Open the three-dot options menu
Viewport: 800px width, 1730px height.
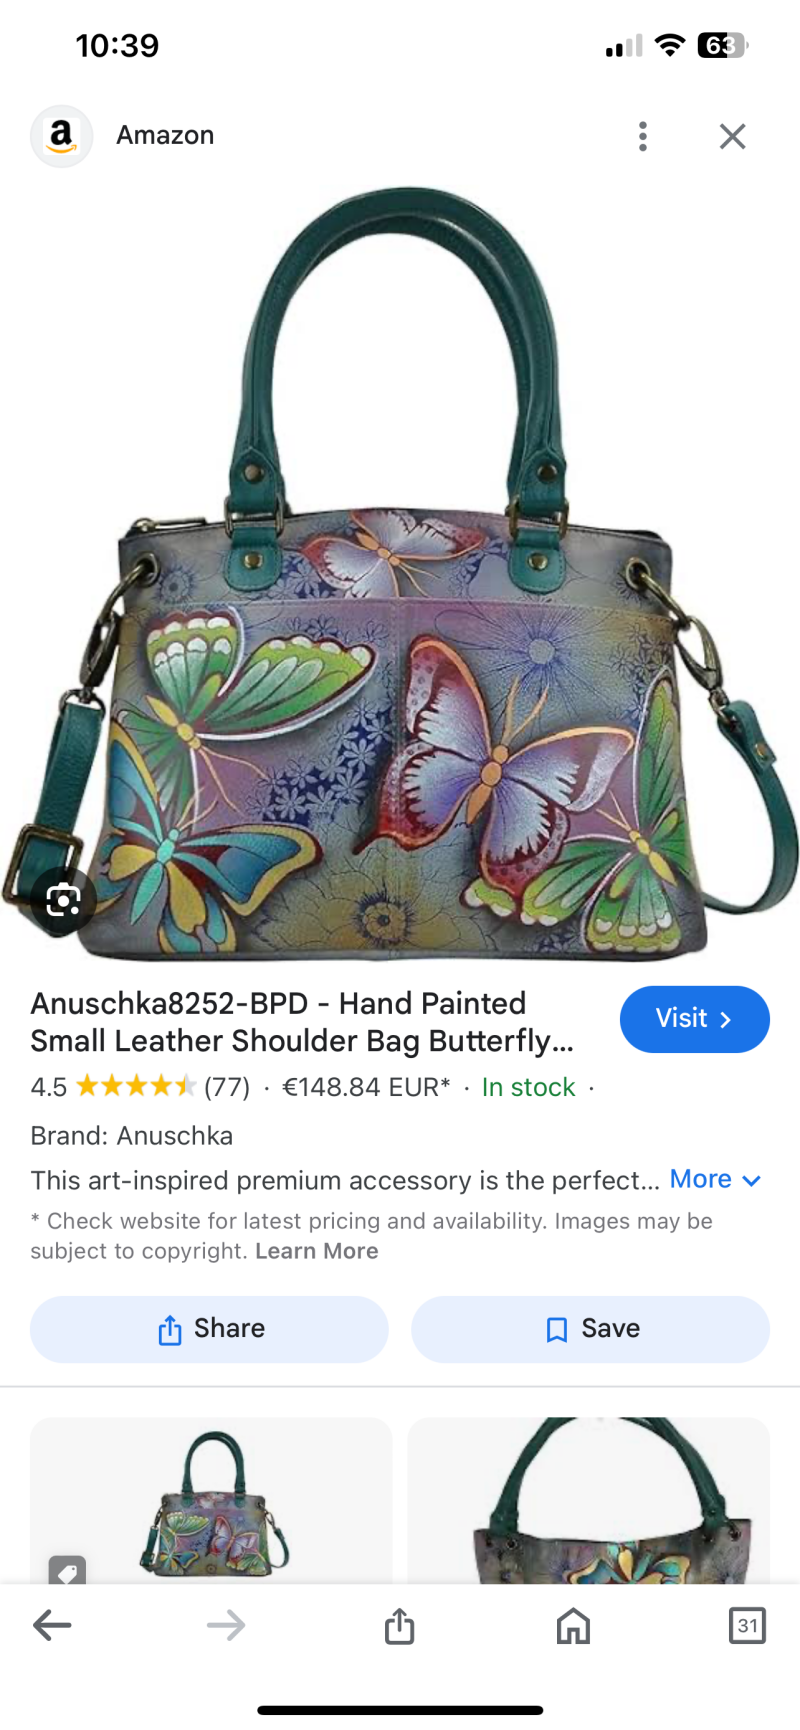[643, 136]
